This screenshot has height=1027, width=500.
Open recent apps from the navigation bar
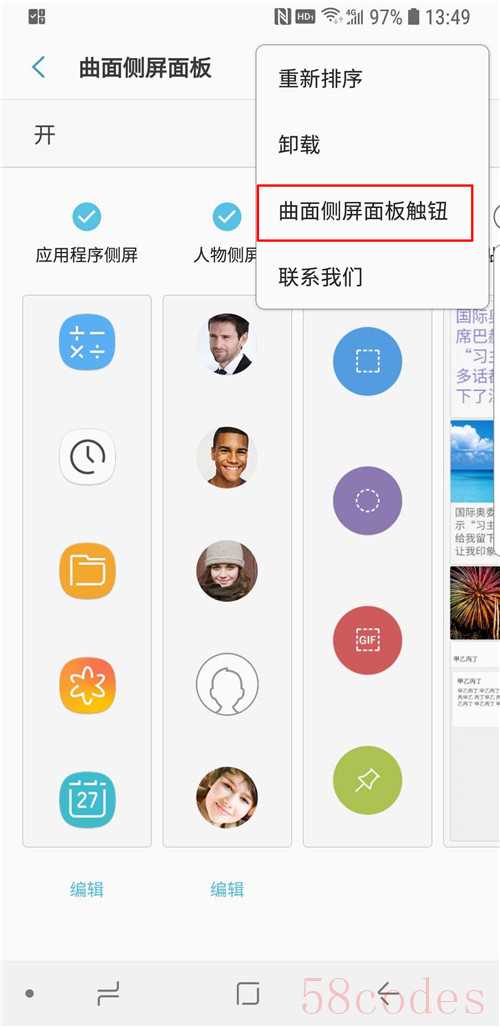coord(107,994)
